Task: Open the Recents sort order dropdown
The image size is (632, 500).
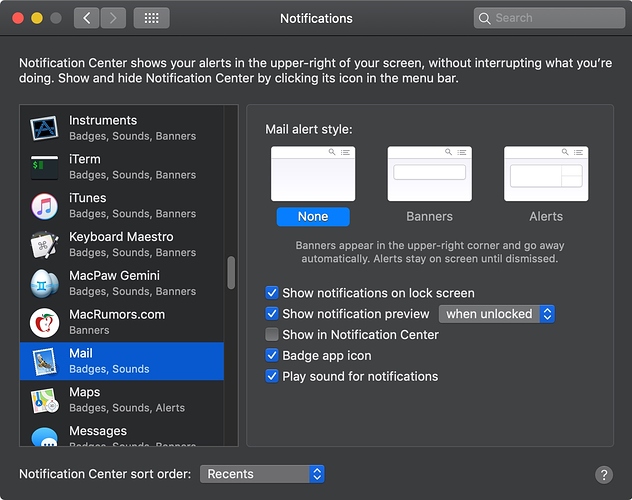Action: coord(262,474)
